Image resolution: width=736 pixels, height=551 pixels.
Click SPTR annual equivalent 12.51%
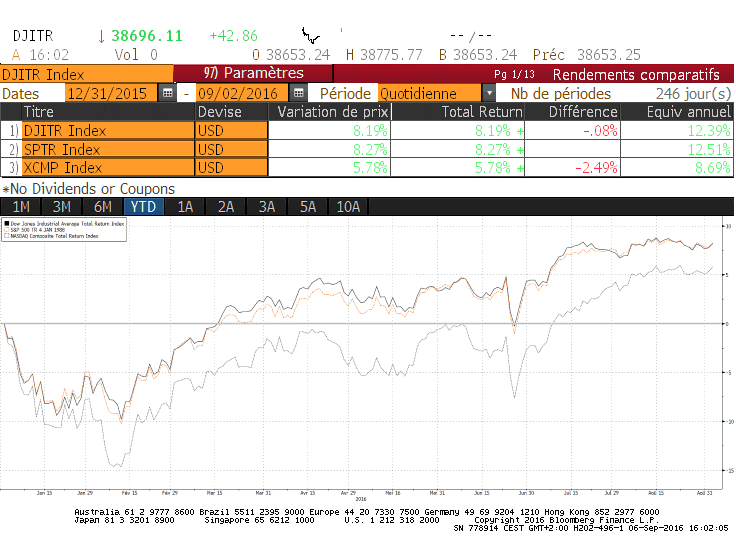[709, 149]
